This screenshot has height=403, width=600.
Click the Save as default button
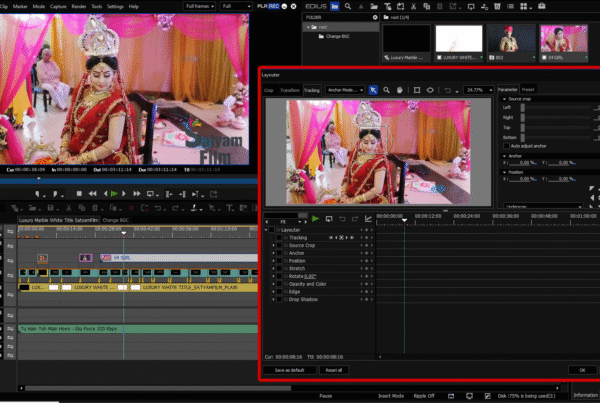click(290, 370)
